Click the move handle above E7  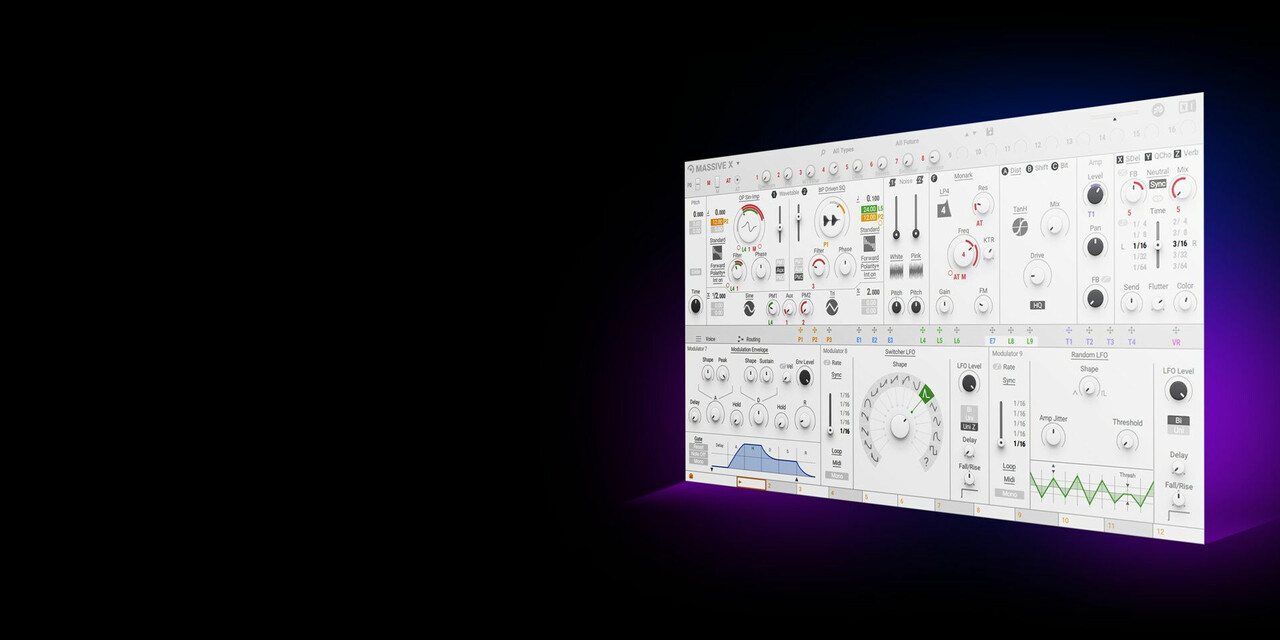[992, 330]
